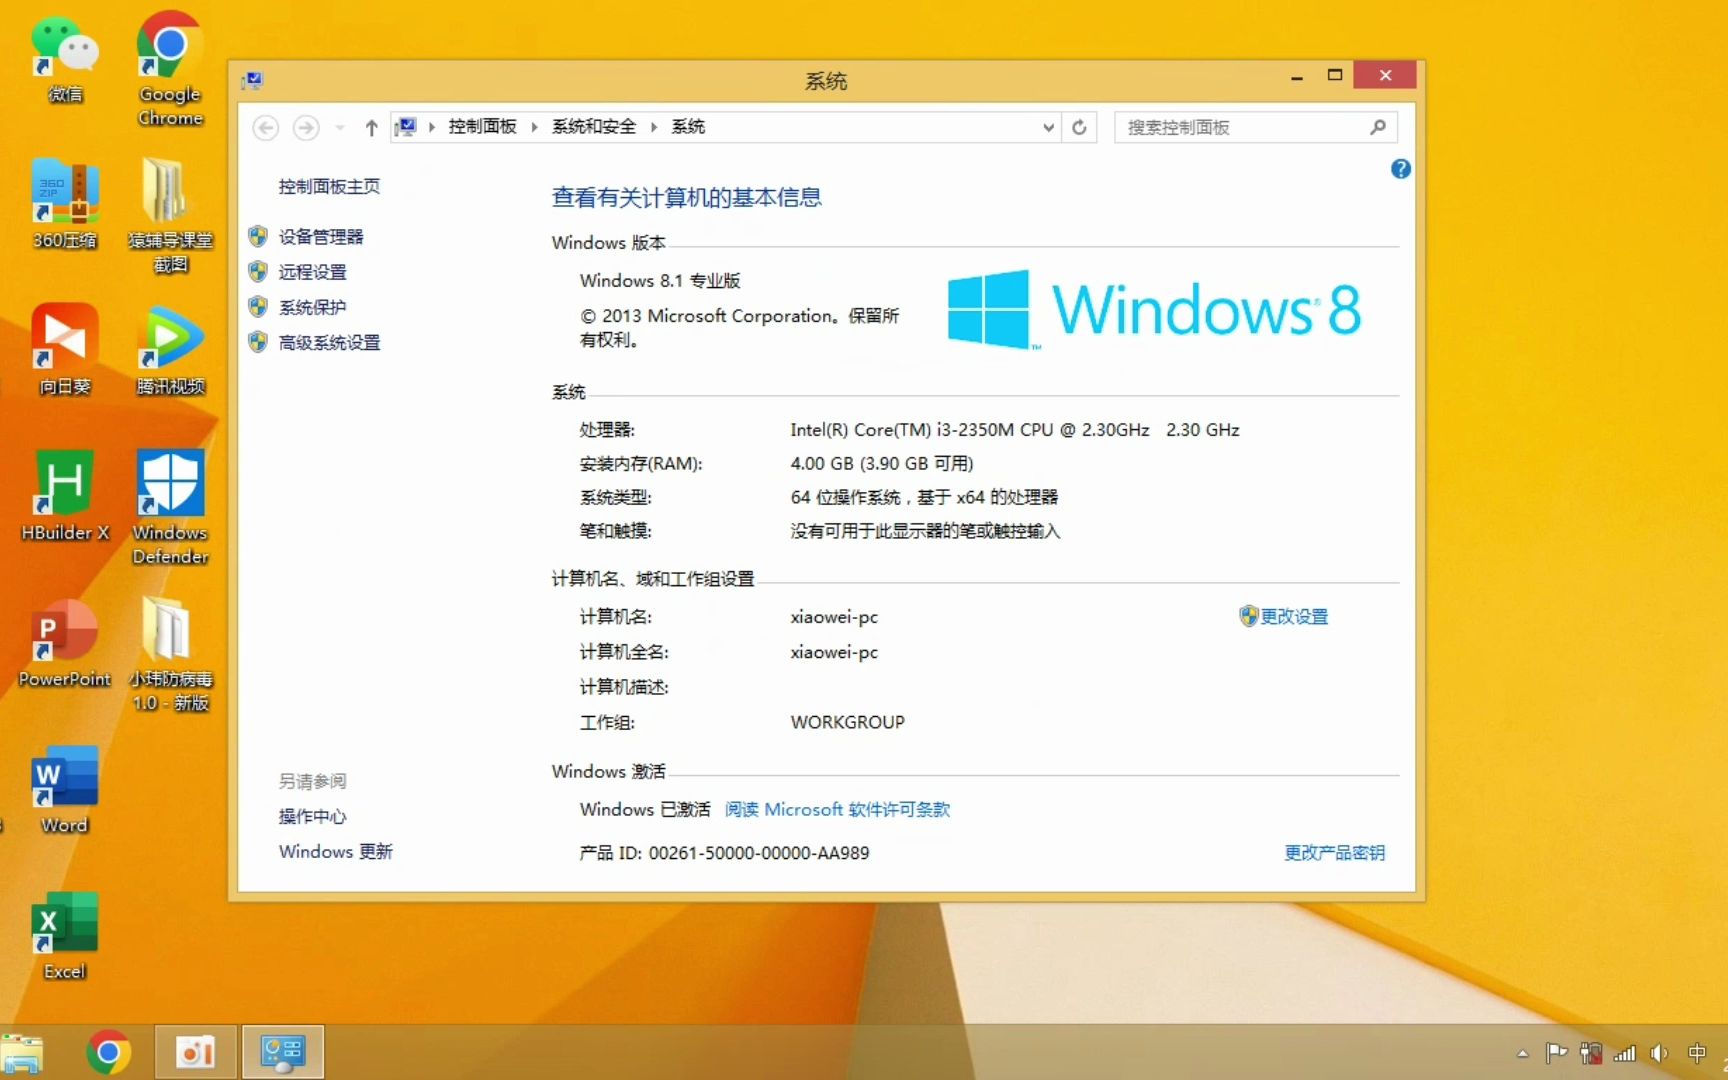Select 控制面板 in the breadcrumb
The height and width of the screenshot is (1080, 1728).
(x=483, y=127)
